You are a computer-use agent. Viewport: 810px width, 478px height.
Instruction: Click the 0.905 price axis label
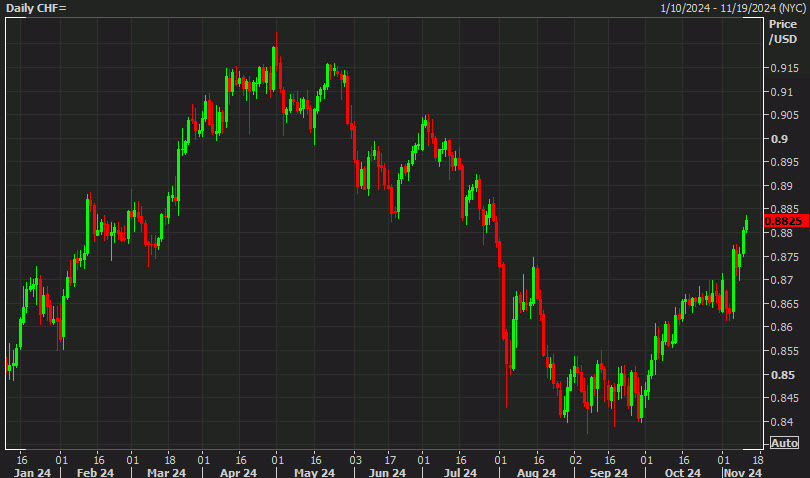coord(784,115)
